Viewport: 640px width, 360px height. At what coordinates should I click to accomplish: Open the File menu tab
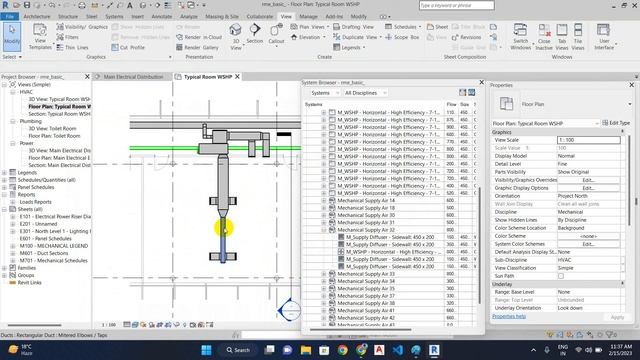[9, 17]
